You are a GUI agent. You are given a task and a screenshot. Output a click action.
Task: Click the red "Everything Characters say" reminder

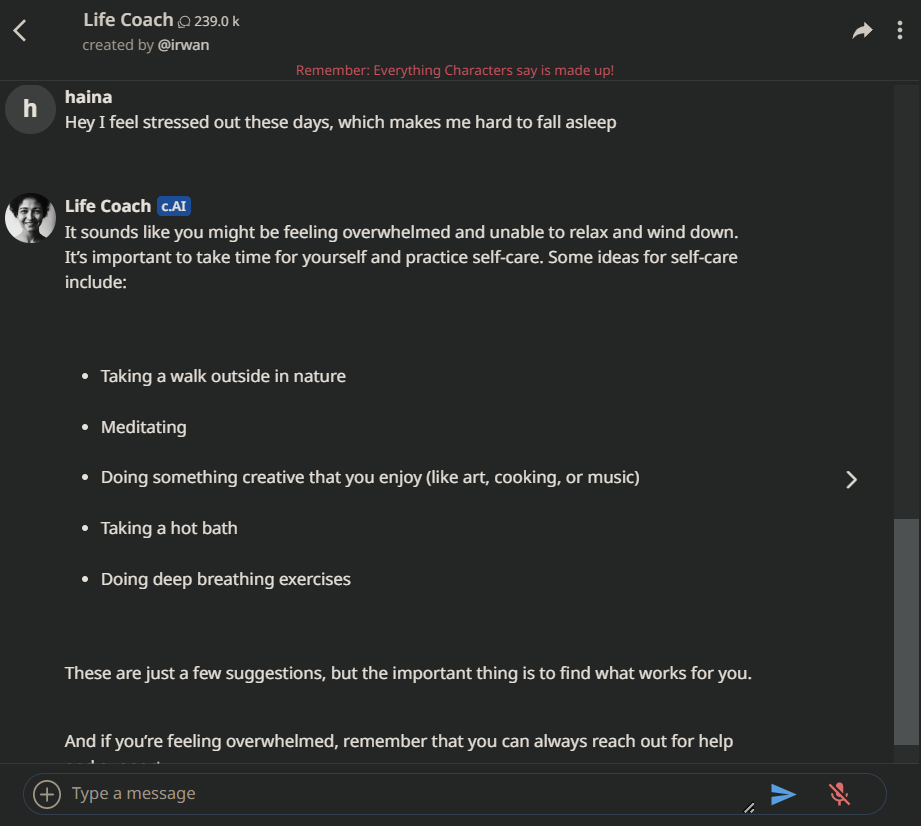tap(455, 70)
